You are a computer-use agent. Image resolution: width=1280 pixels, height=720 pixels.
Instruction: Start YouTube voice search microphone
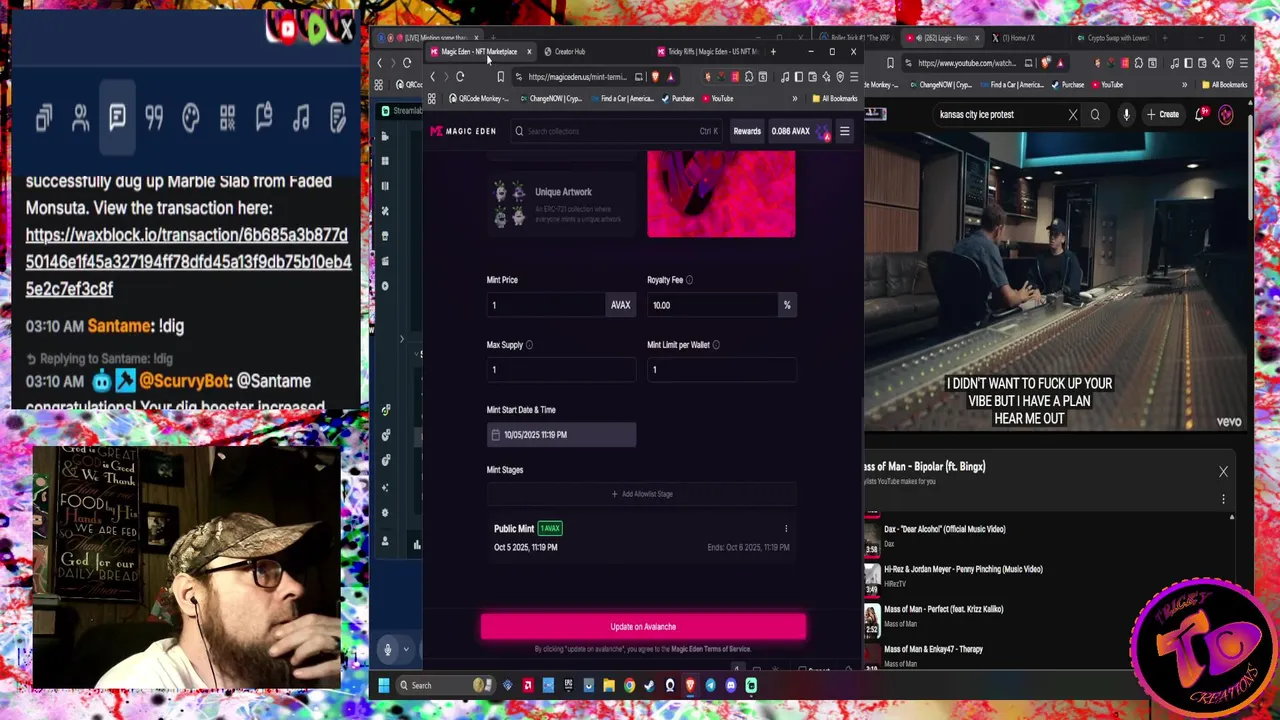1126,115
